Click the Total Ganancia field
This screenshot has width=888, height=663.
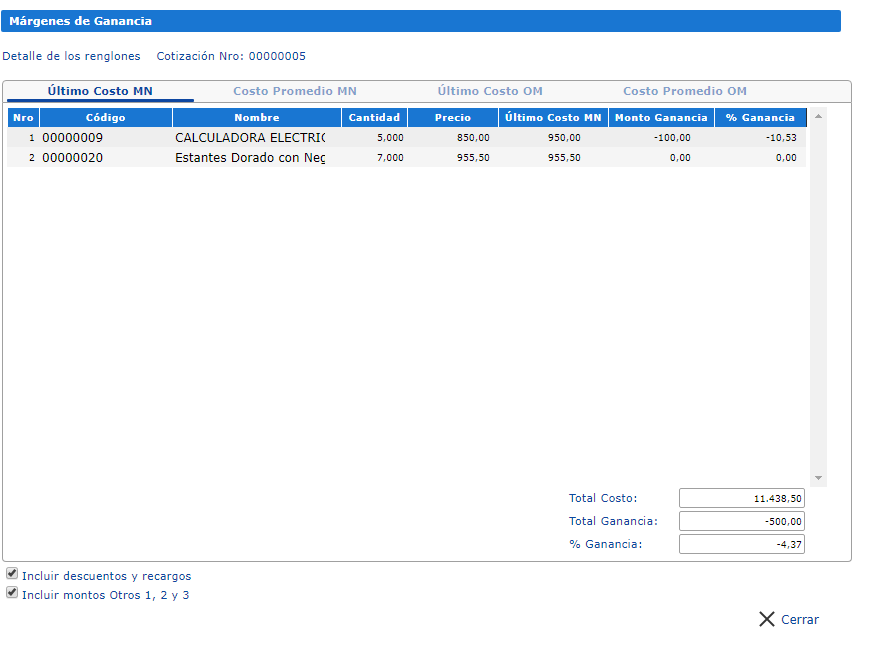pos(741,521)
